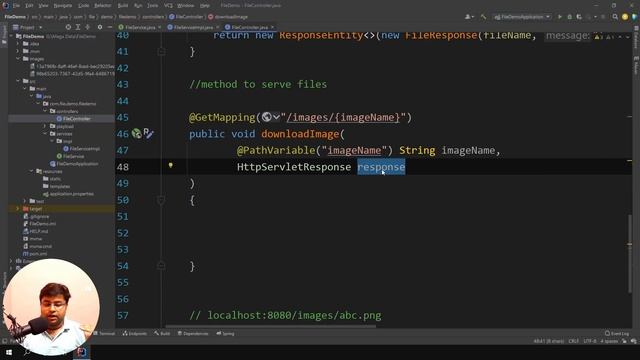The height and width of the screenshot is (360, 640).
Task: Click the Debug bug icon
Action: click(x=570, y=17)
